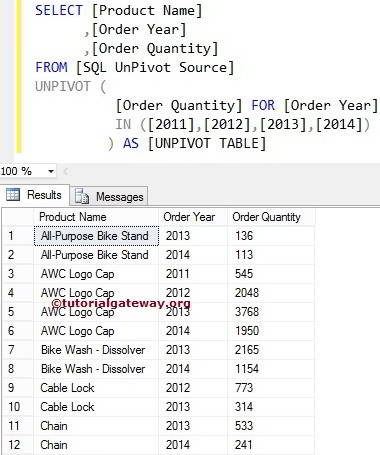Click Order Quantity value 533
This screenshot has height=455, width=380.
244,426
